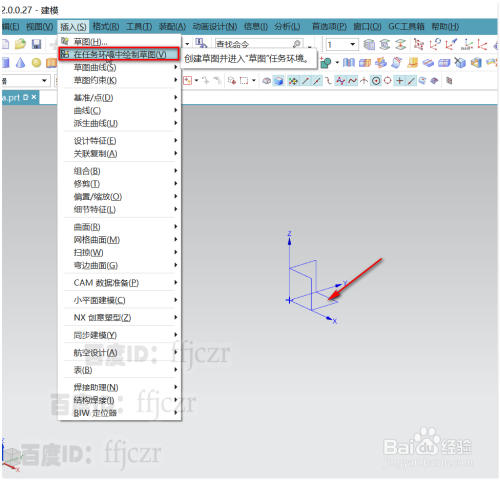This screenshot has width=500, height=480.
Task: Choose 草图(H)... menu entry
Action: tap(119, 42)
